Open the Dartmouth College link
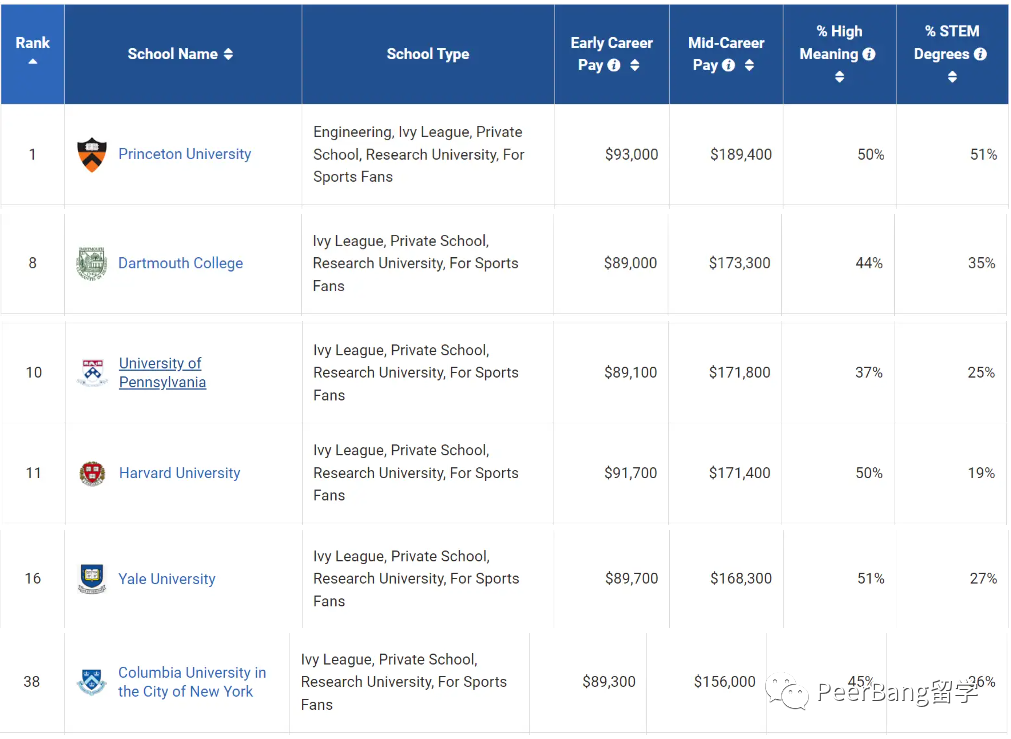This screenshot has height=739, width=1011. click(x=181, y=263)
